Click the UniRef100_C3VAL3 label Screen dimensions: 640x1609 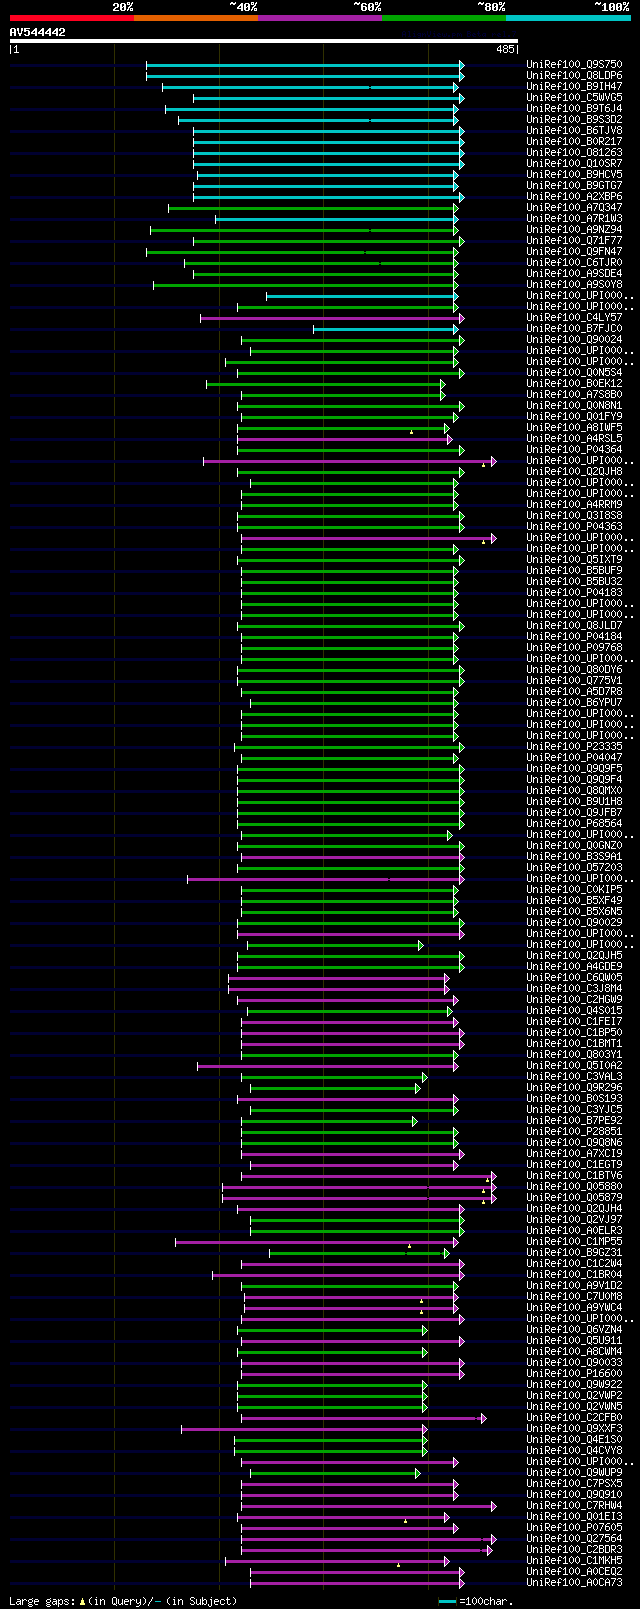(574, 1077)
